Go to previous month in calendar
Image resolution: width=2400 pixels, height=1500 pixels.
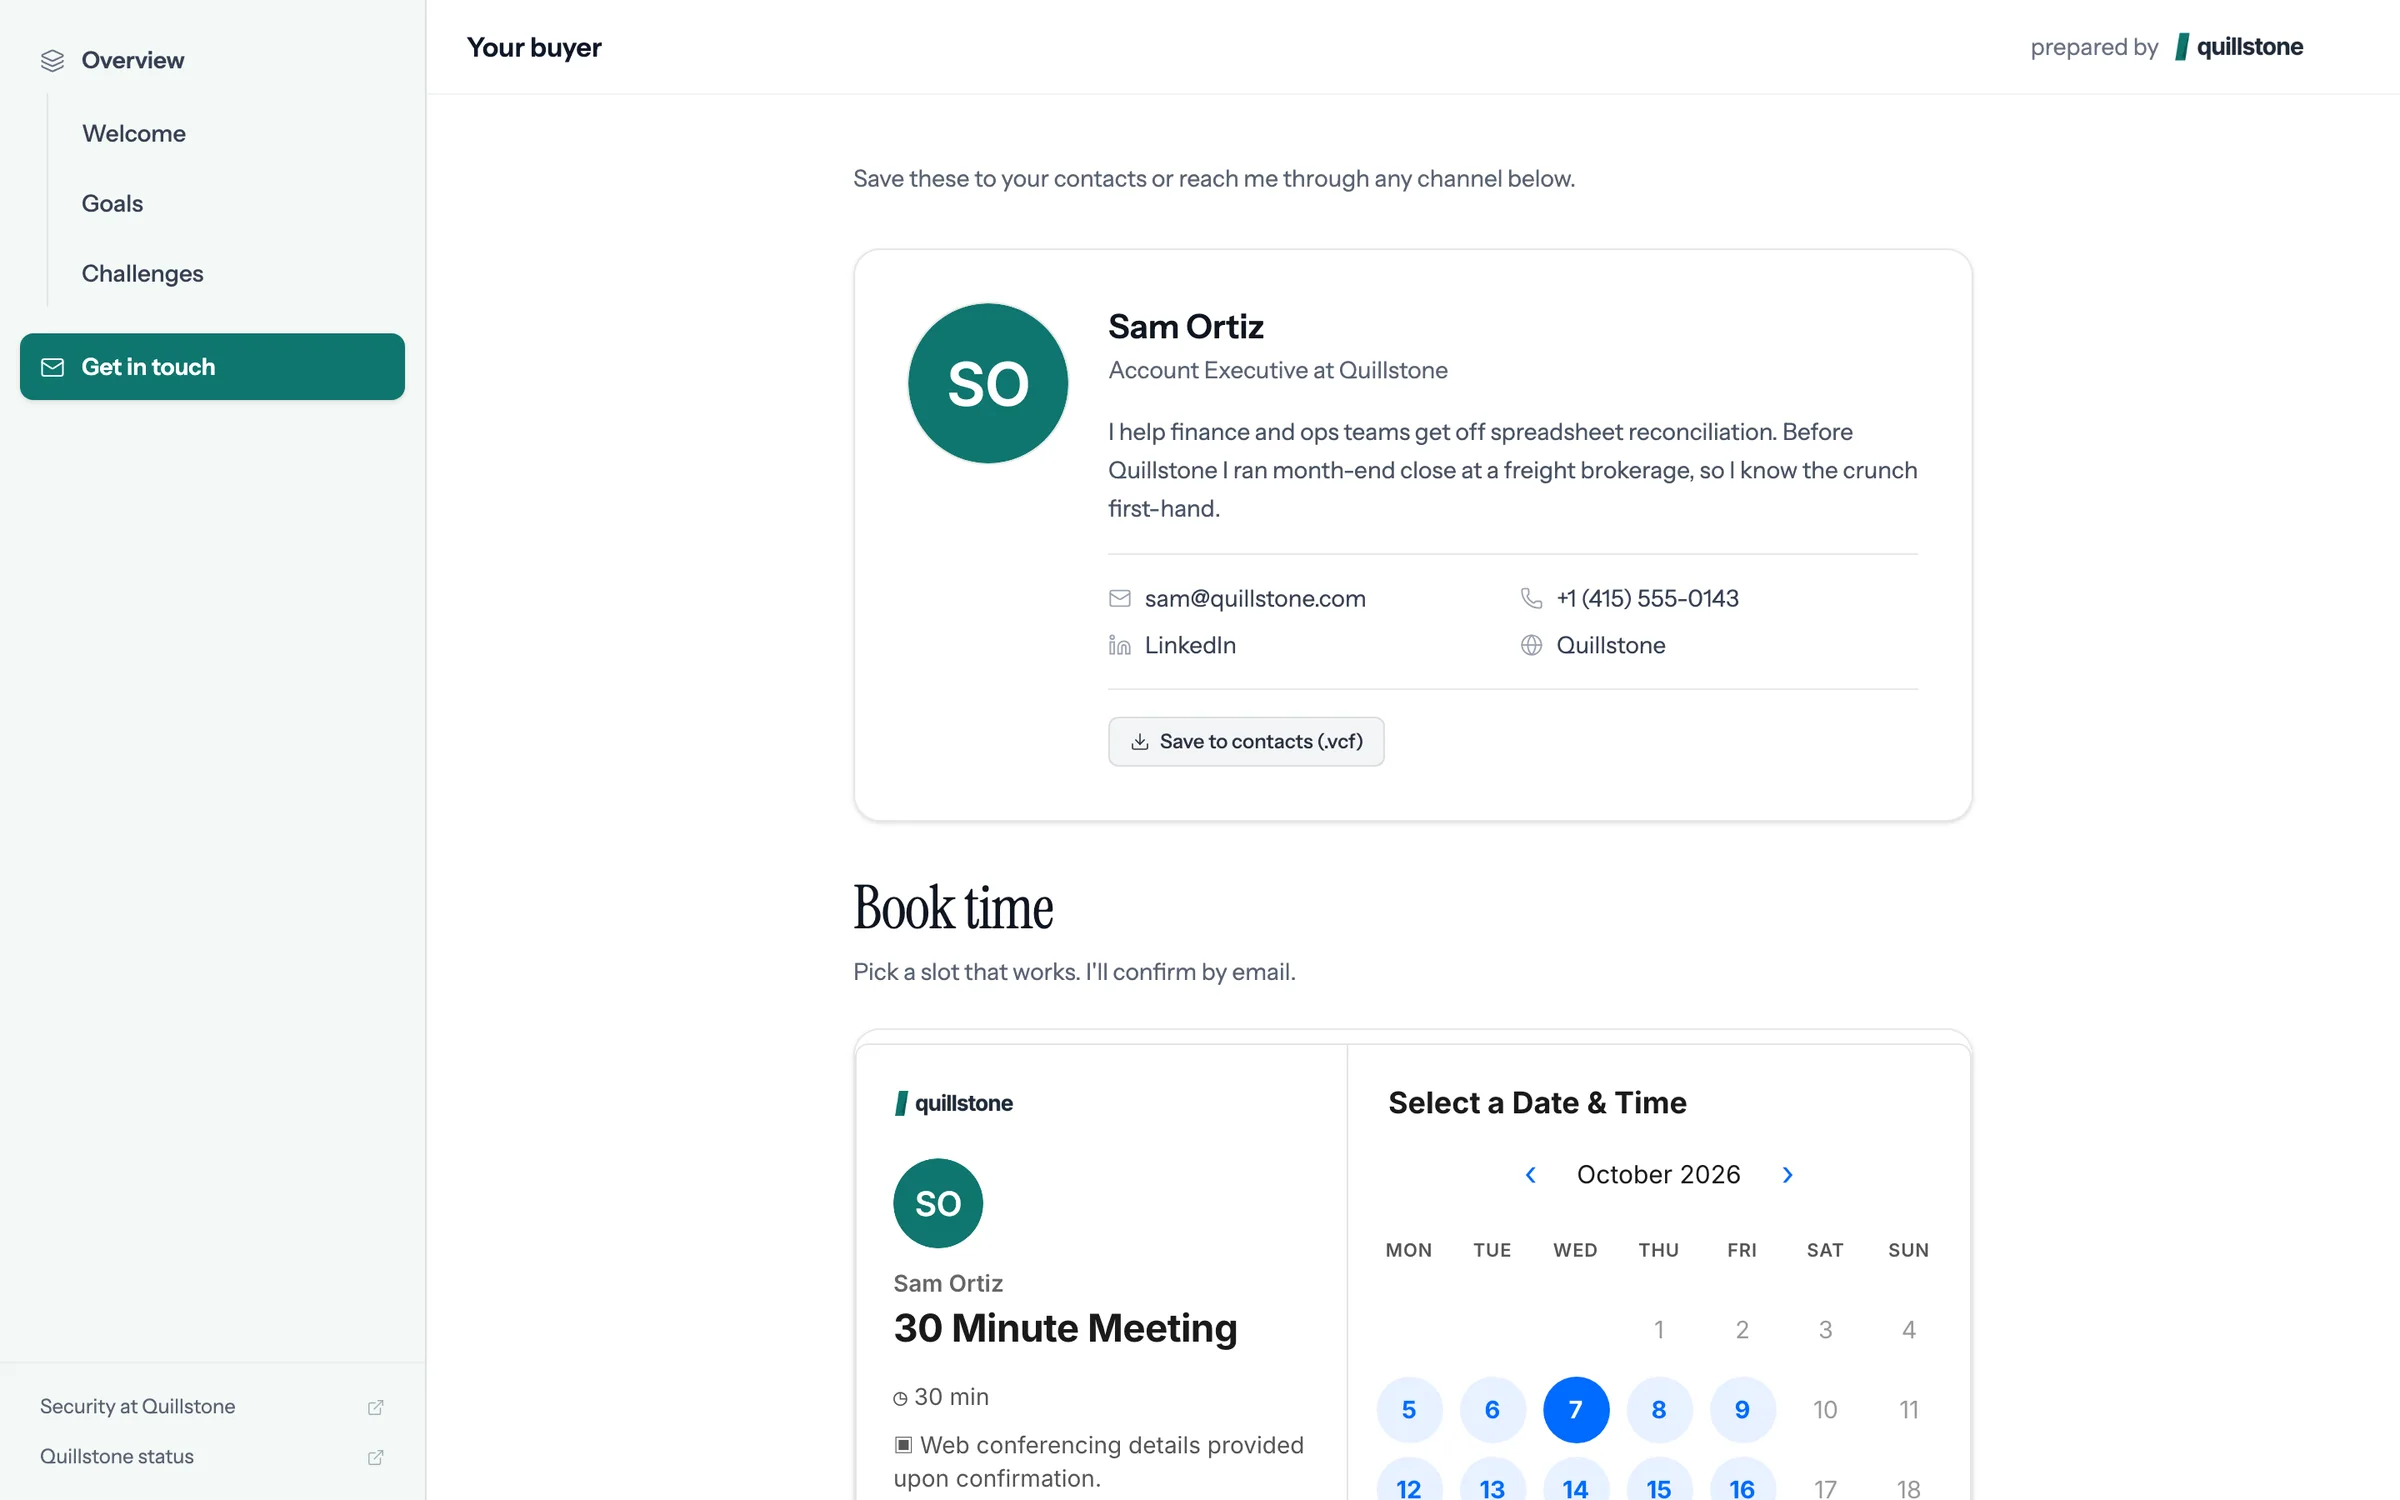[1530, 1174]
